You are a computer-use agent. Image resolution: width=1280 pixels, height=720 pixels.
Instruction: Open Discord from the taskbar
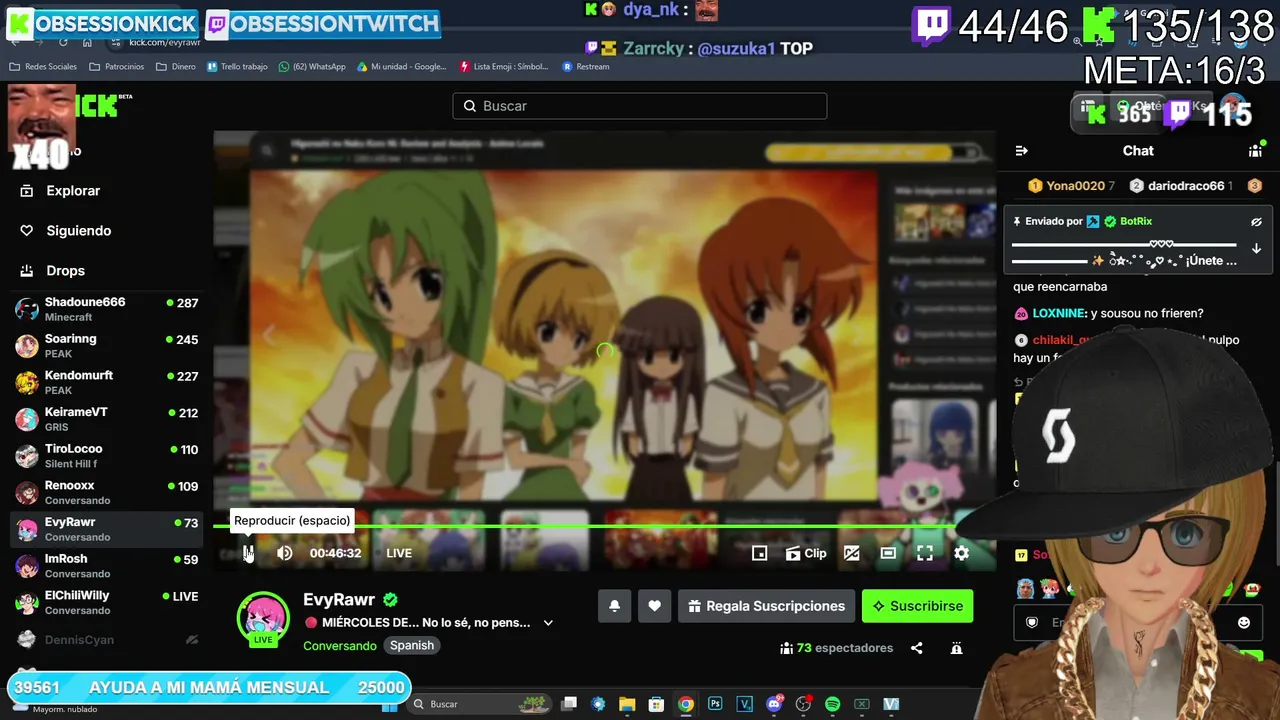tap(774, 704)
